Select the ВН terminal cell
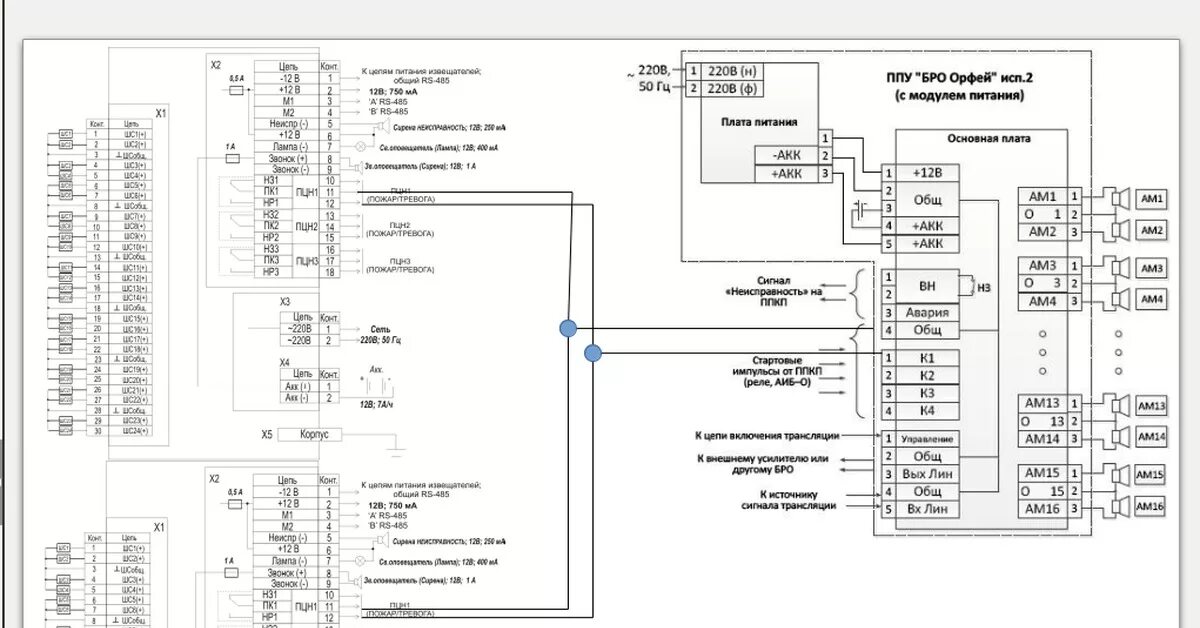 pyautogui.click(x=927, y=284)
